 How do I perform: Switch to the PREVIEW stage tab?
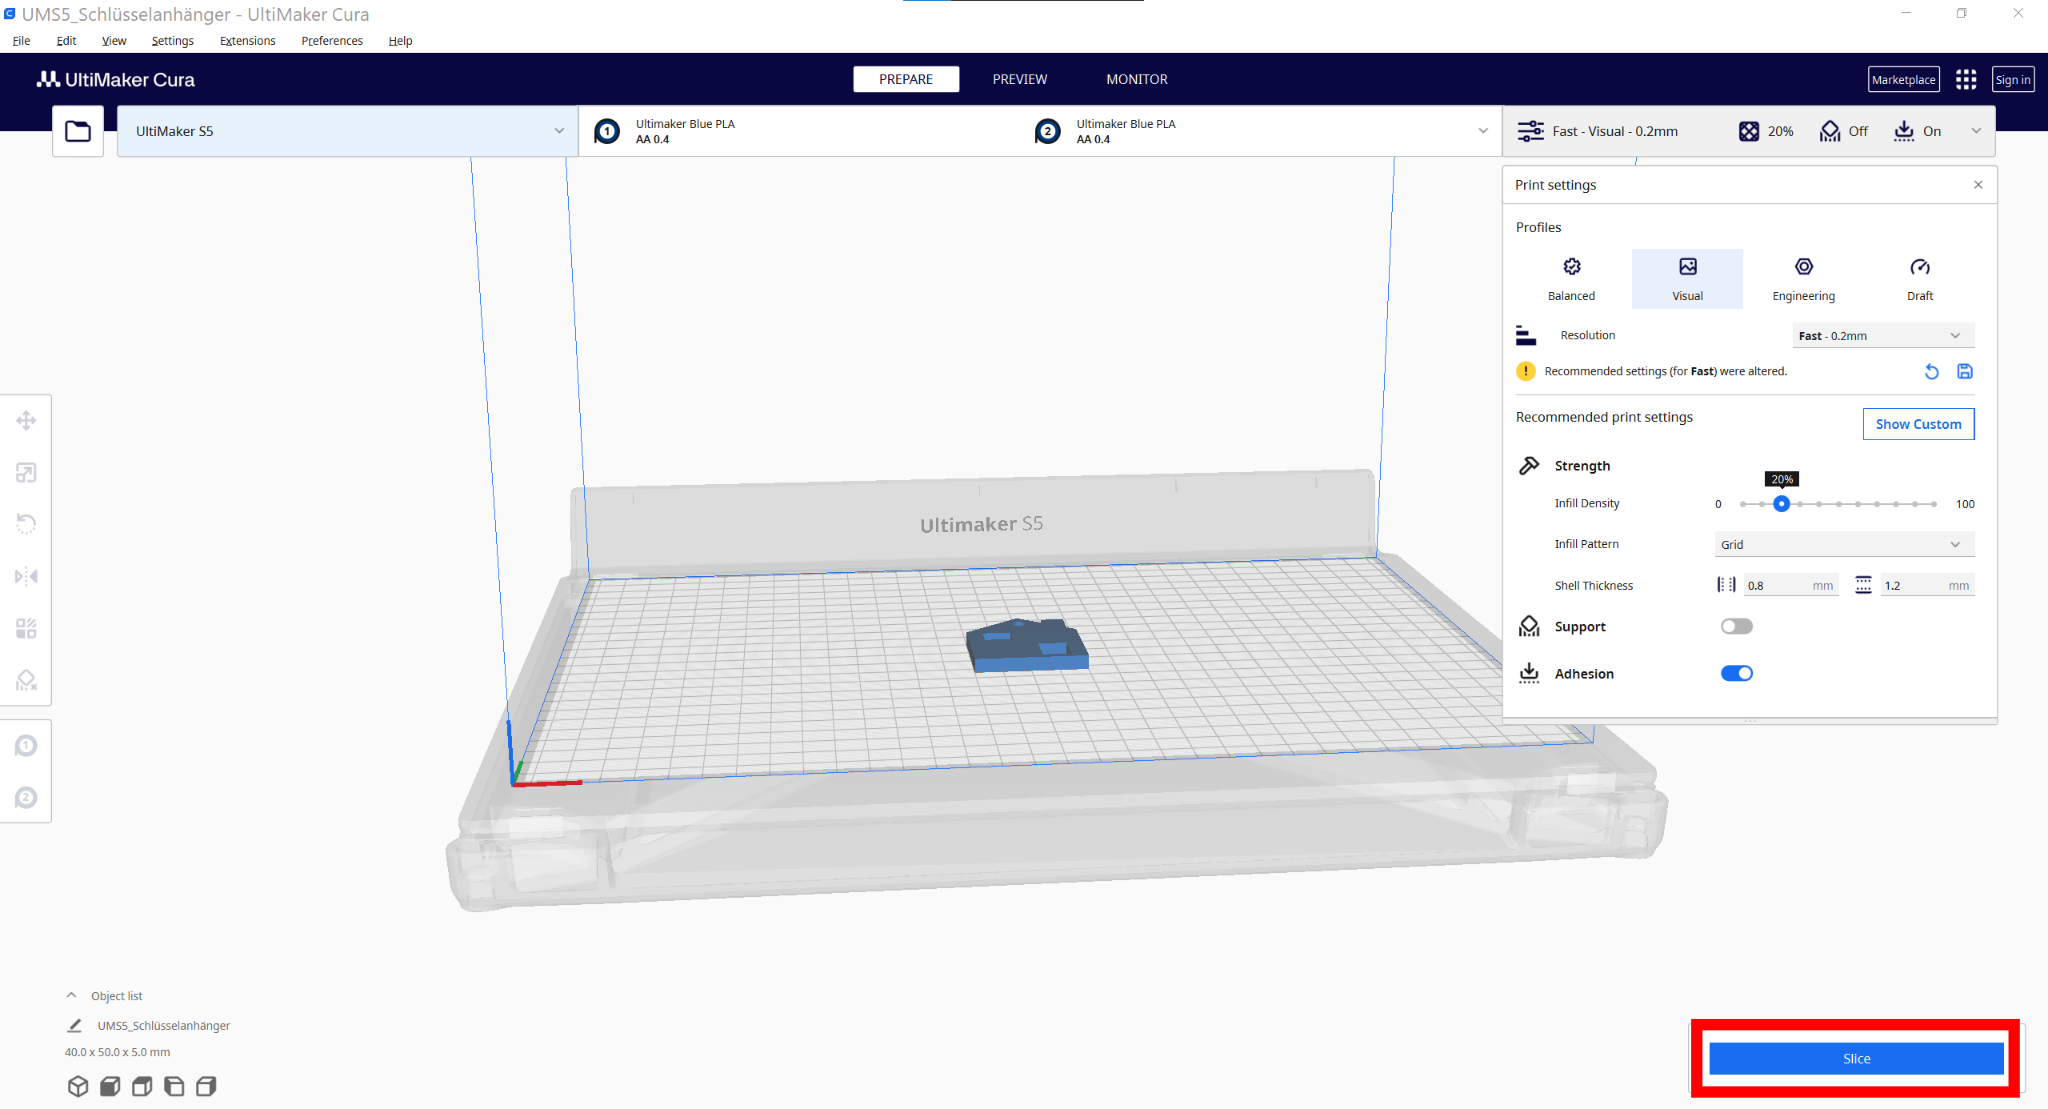(x=1020, y=79)
